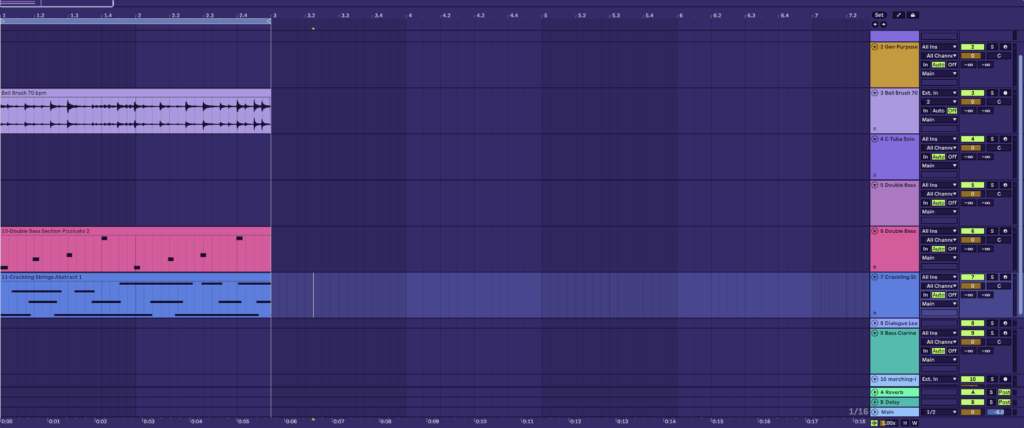The height and width of the screenshot is (428, 1024).
Task: Click the H button at bottom right
Action: click(905, 422)
